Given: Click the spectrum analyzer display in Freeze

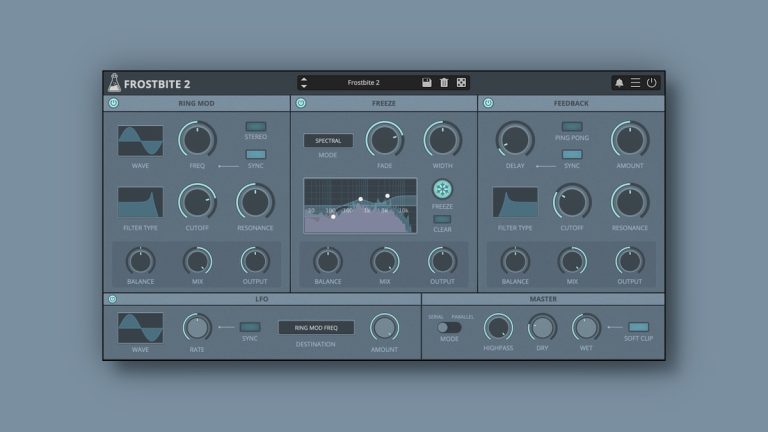Looking at the screenshot, I should (x=360, y=206).
